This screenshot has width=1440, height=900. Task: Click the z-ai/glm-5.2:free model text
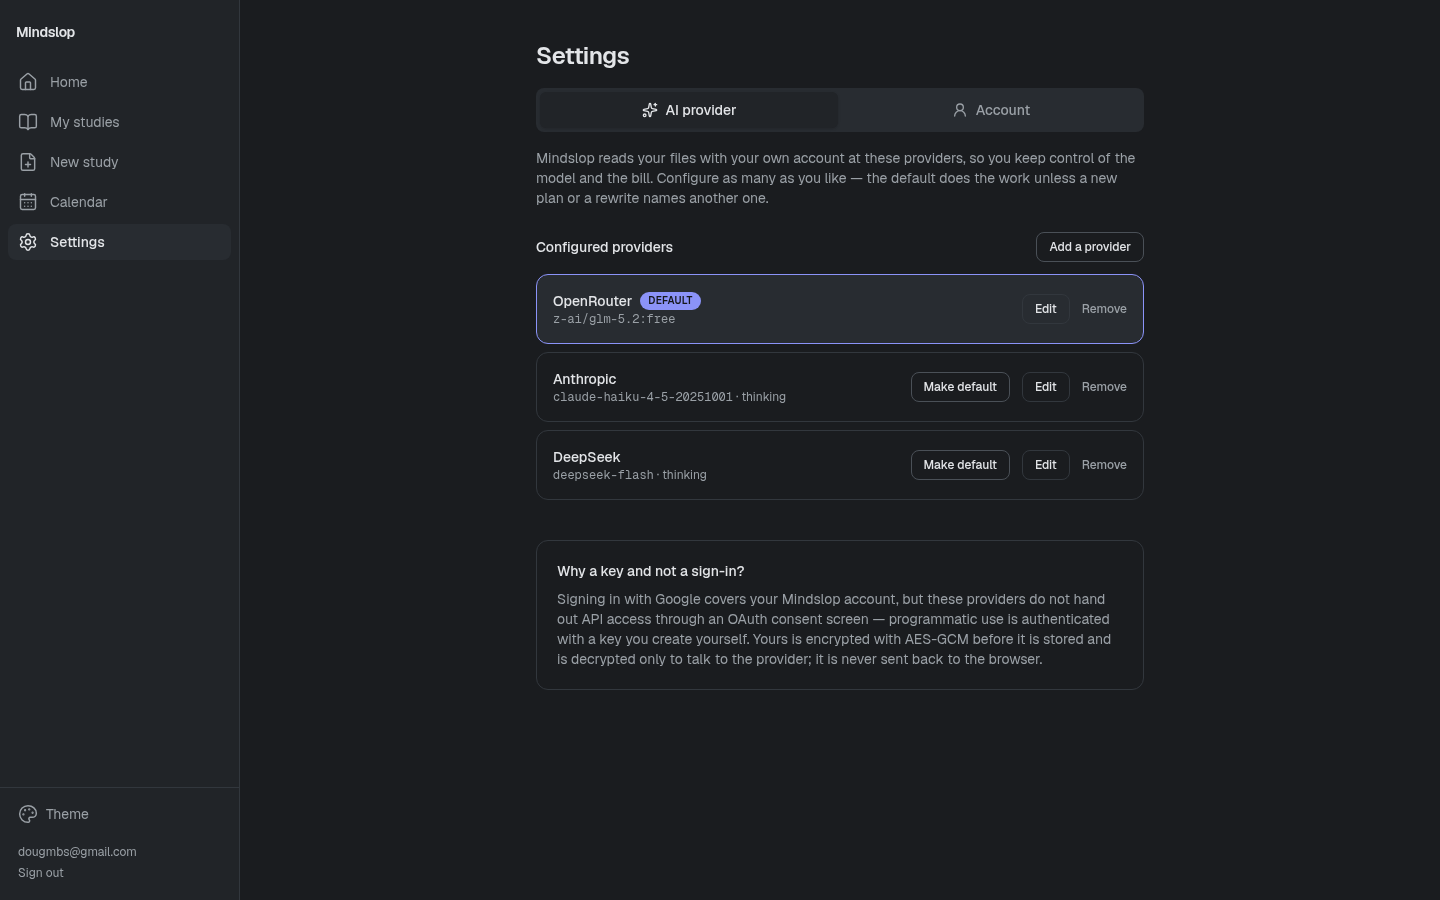(x=614, y=319)
